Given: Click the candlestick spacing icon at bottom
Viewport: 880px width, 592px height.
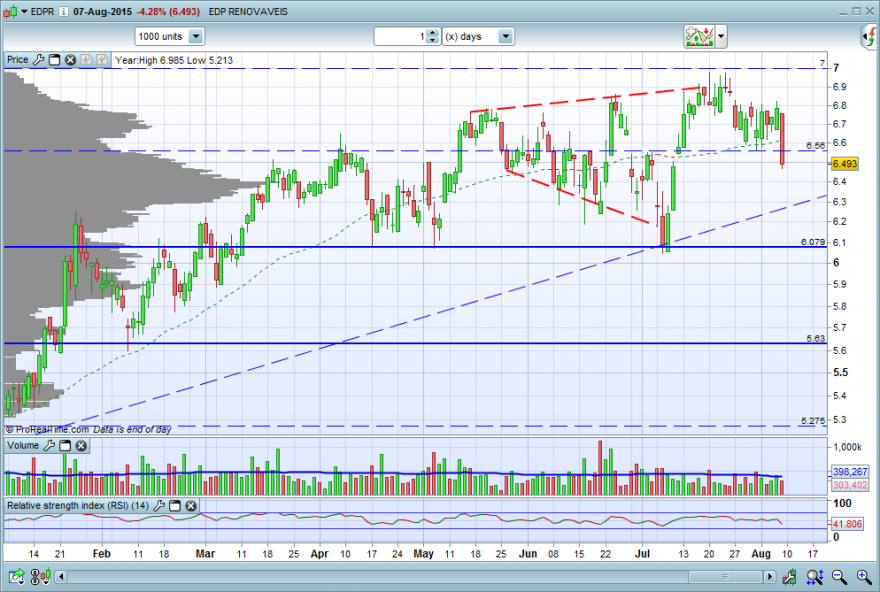Looking at the screenshot, I should [41, 576].
